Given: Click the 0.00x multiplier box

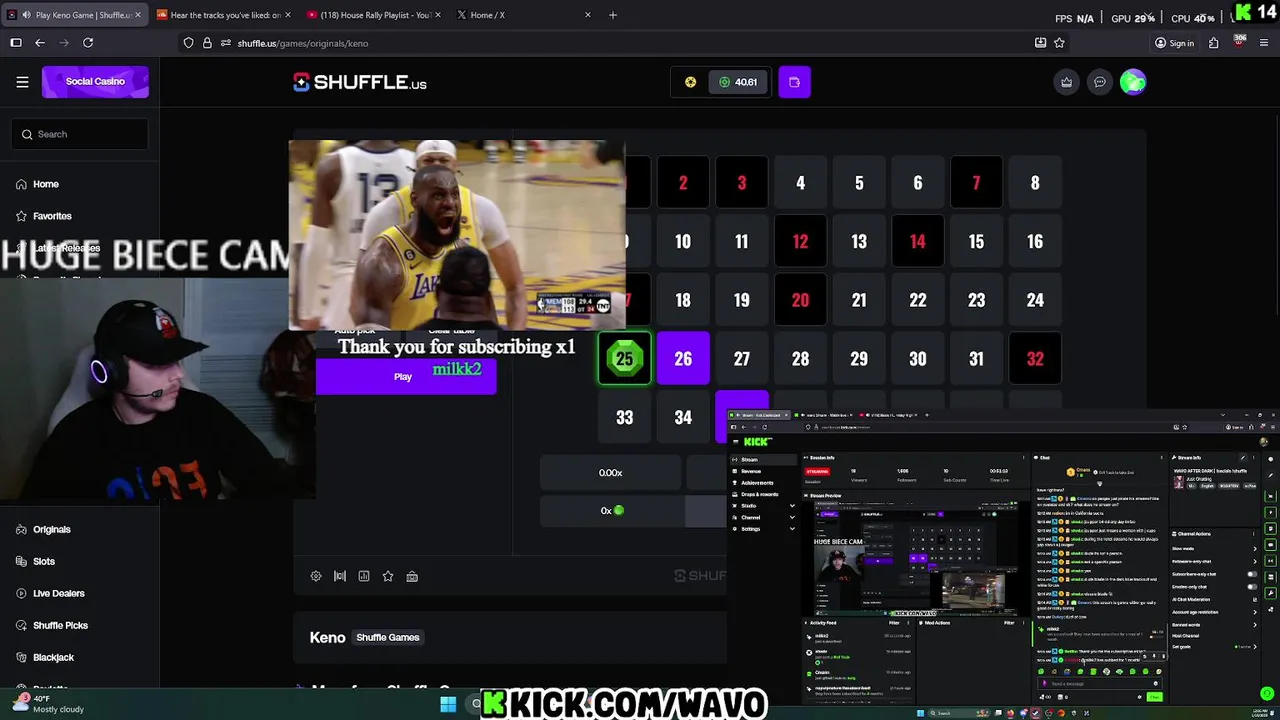Looking at the screenshot, I should point(610,473).
